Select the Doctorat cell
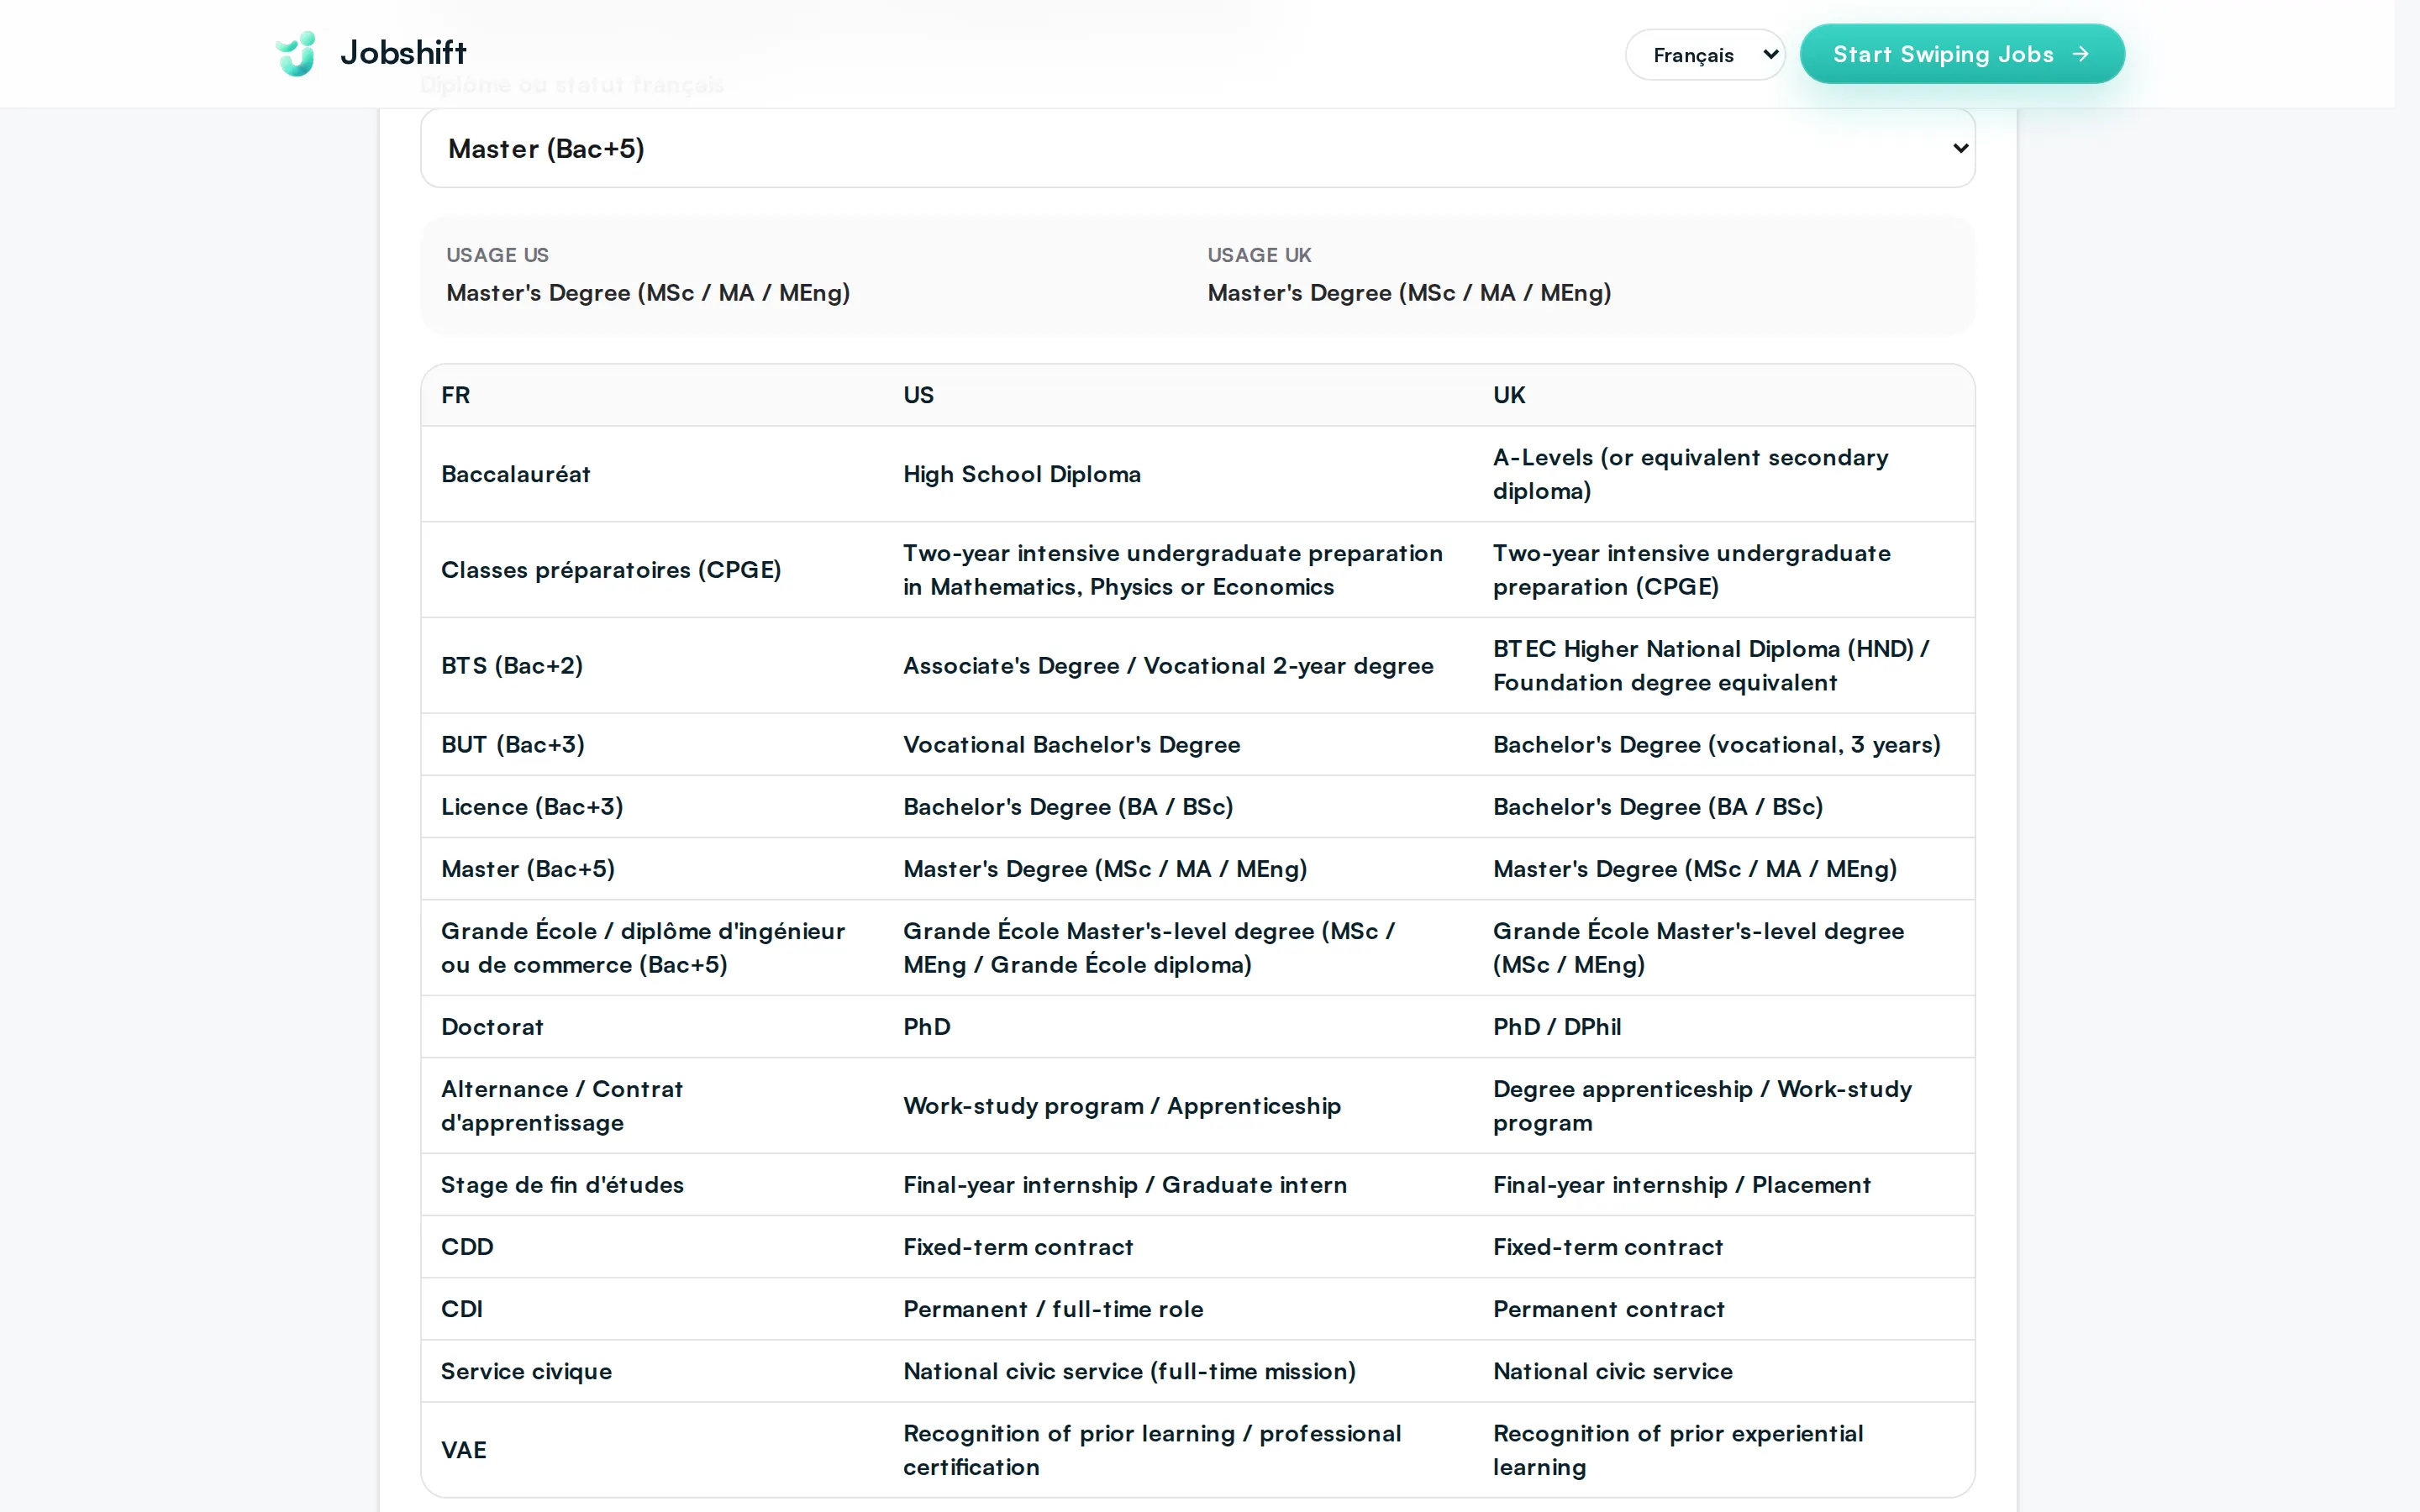The height and width of the screenshot is (1512, 2420). point(492,1027)
